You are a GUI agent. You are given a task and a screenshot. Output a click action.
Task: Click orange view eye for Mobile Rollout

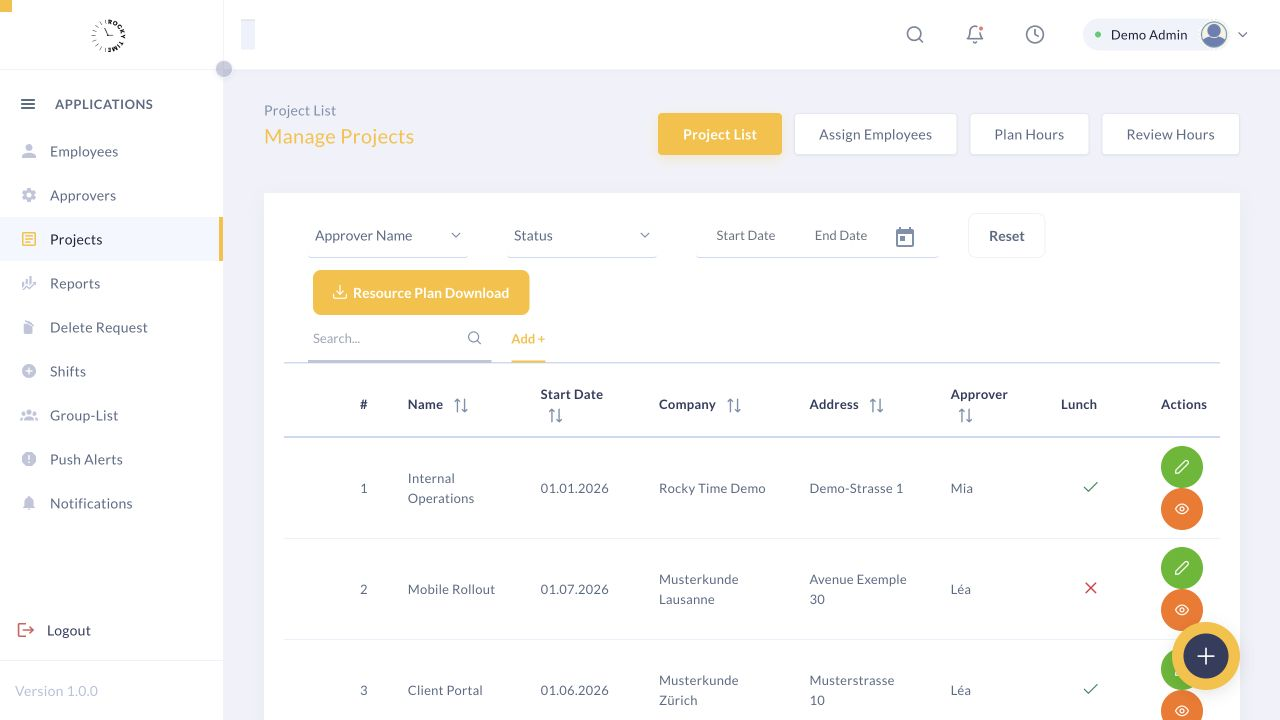pos(1182,610)
